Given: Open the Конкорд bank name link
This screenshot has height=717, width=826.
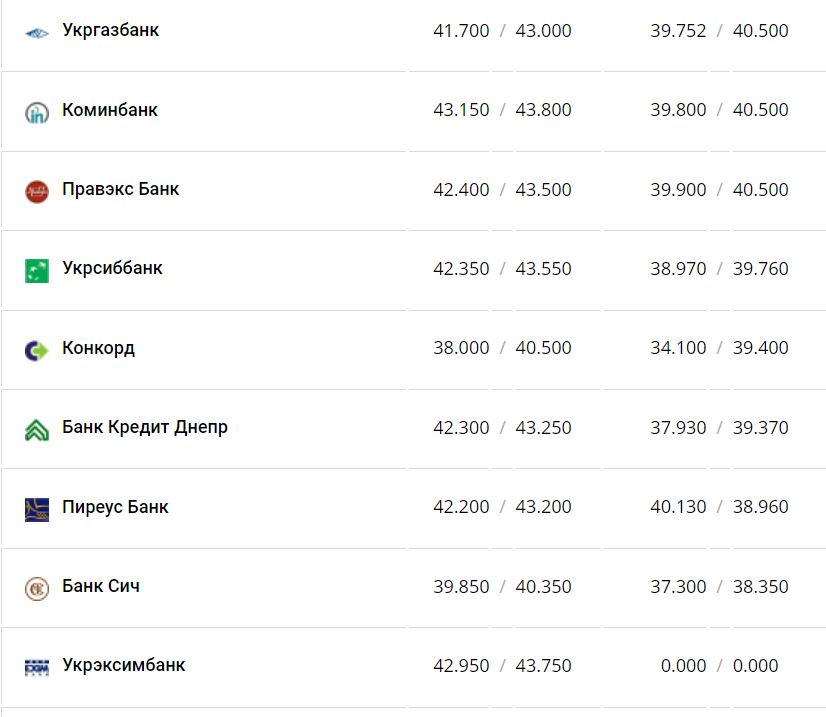Looking at the screenshot, I should (98, 348).
